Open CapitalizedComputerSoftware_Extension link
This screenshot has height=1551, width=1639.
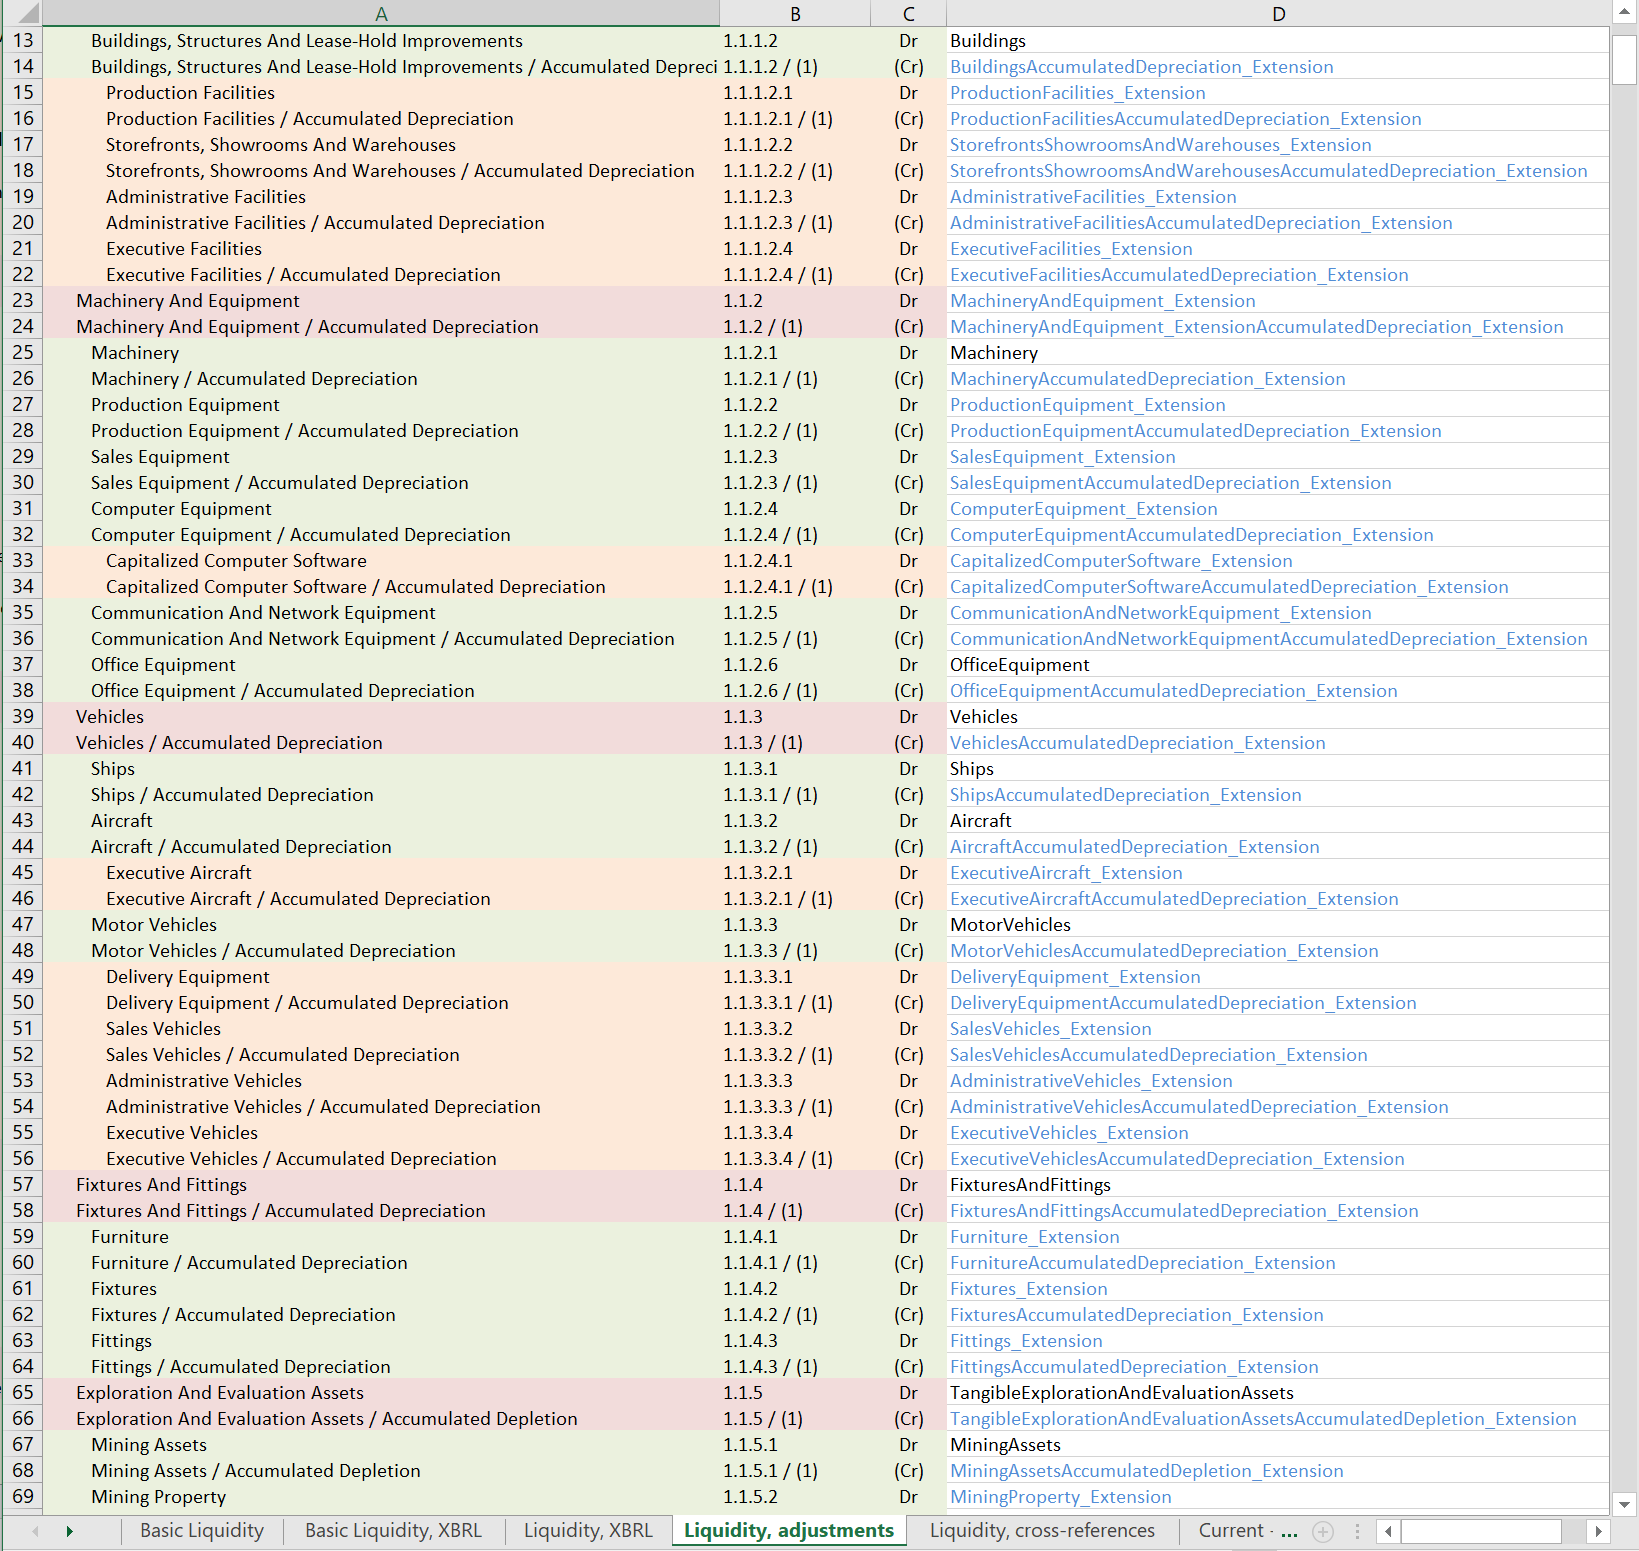(x=1120, y=560)
